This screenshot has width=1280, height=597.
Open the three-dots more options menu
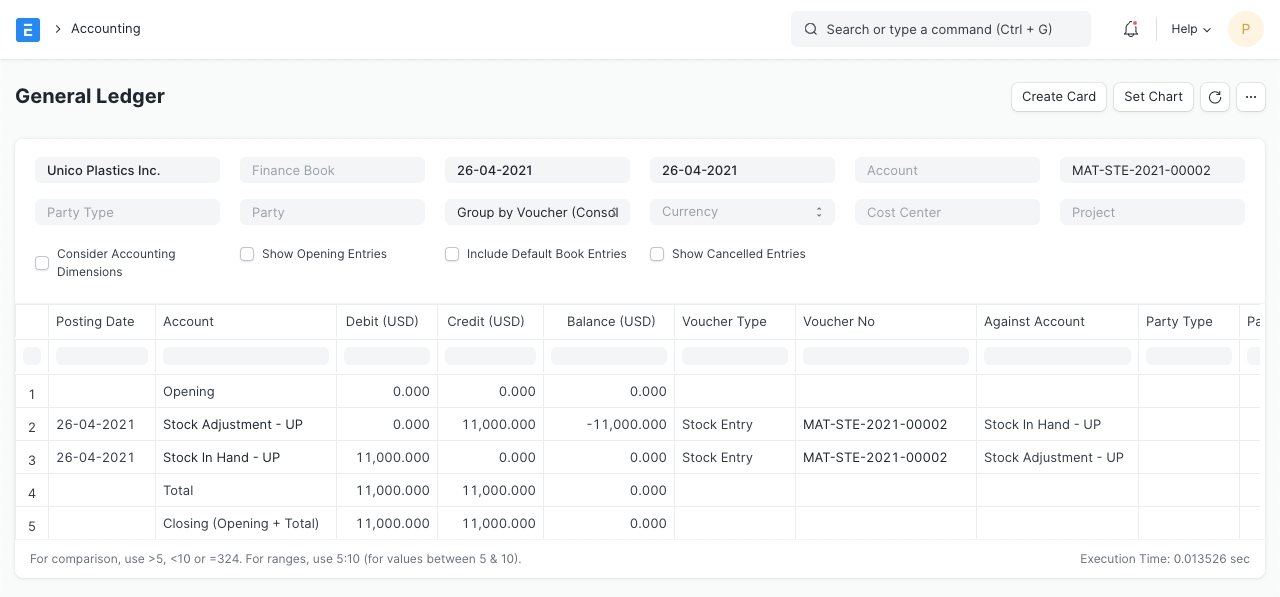(x=1251, y=97)
